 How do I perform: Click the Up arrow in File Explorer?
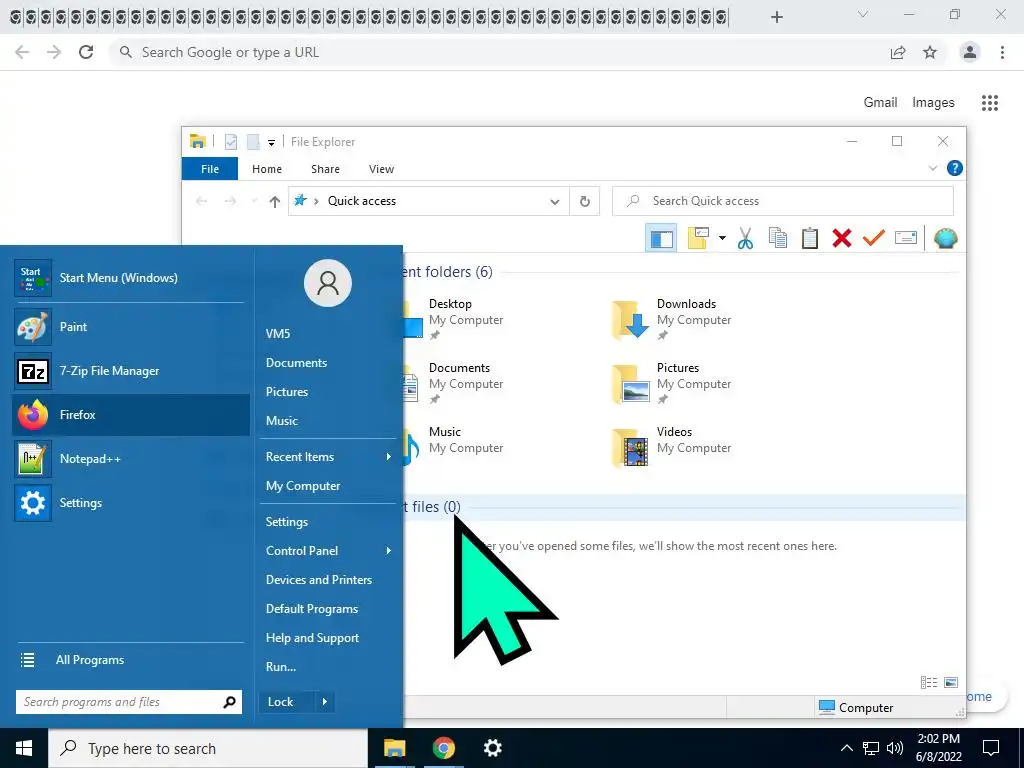pos(275,201)
